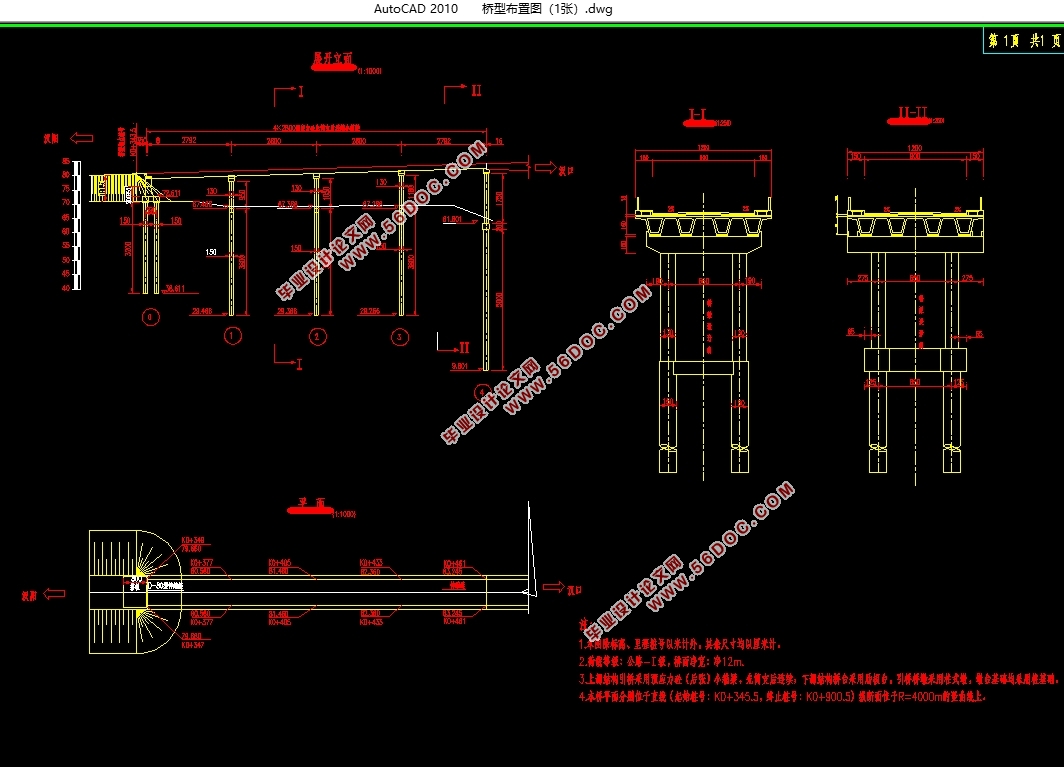This screenshot has height=767, width=1064.
Task: Click the left direction arrow in elevation view
Action: point(82,139)
